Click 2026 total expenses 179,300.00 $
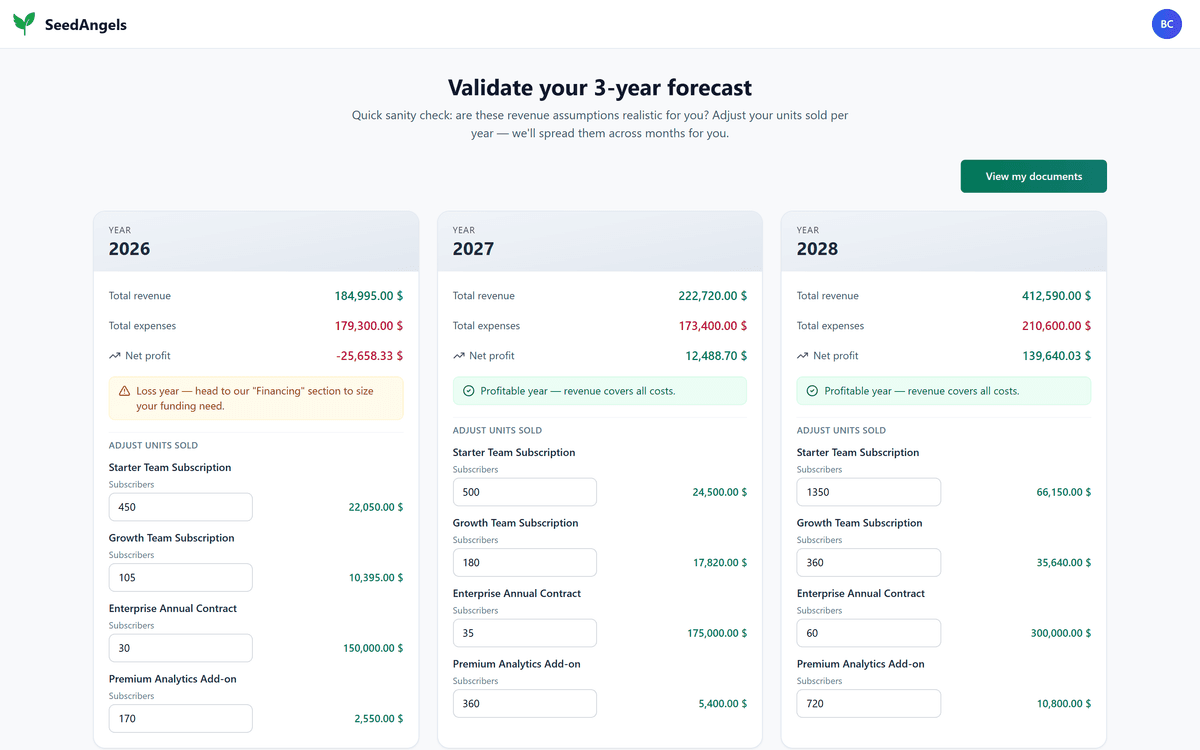 (369, 326)
